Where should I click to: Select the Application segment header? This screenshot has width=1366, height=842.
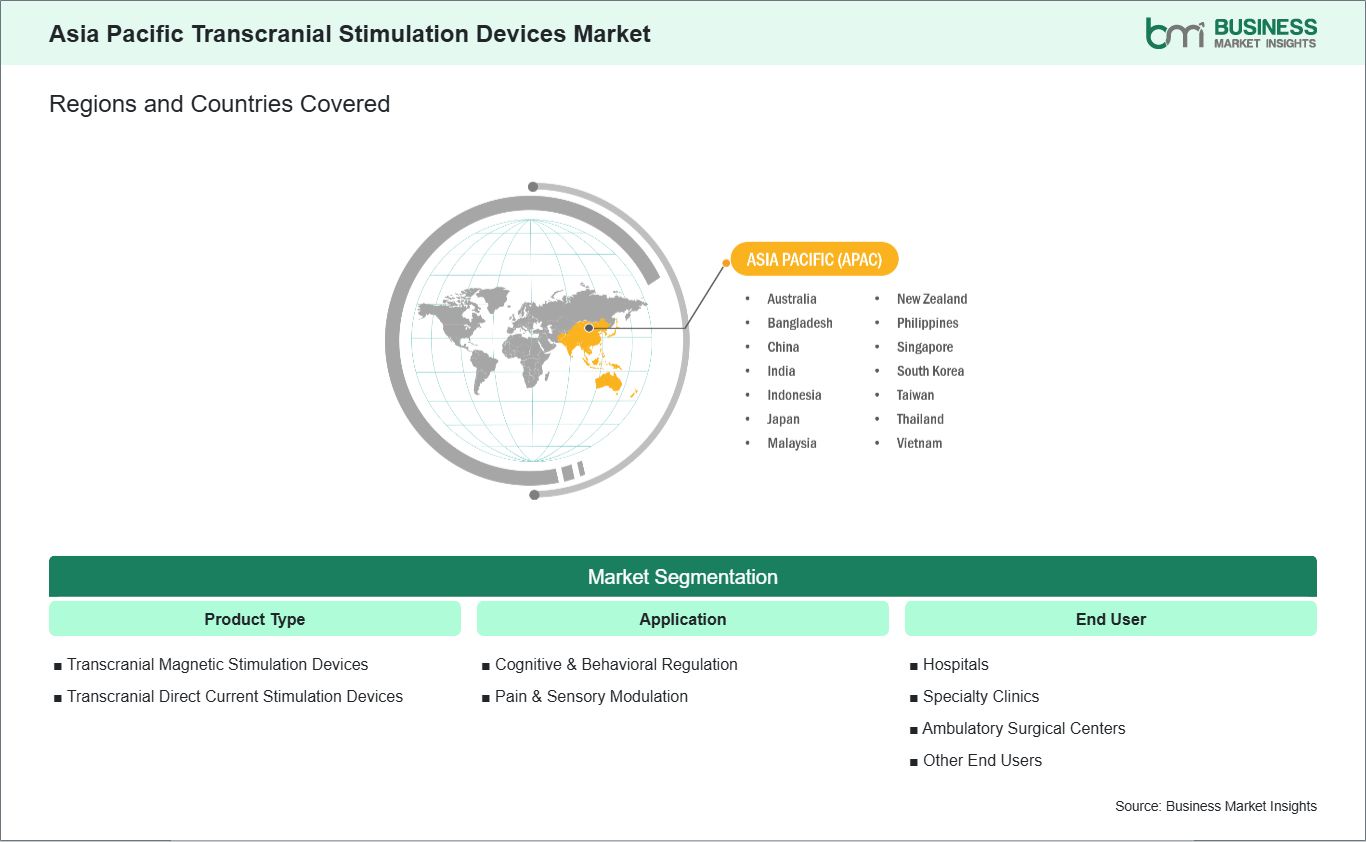pos(683,619)
